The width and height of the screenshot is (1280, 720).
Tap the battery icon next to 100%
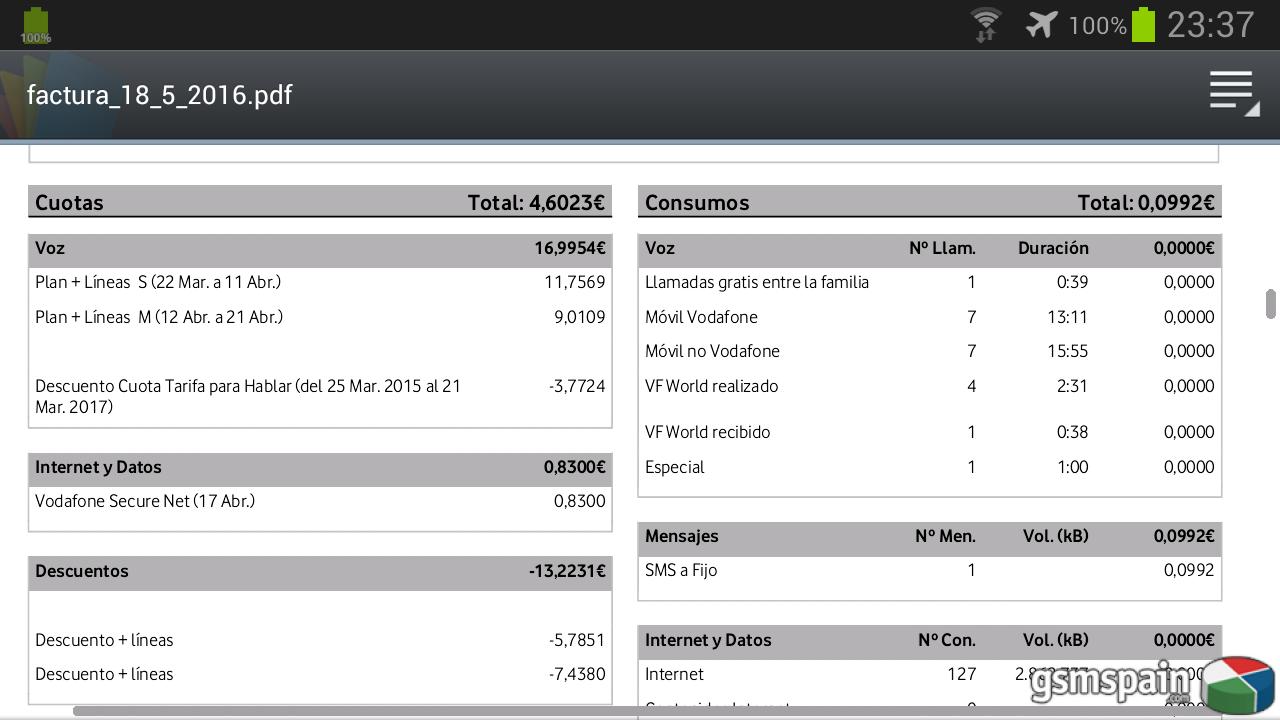(1143, 24)
